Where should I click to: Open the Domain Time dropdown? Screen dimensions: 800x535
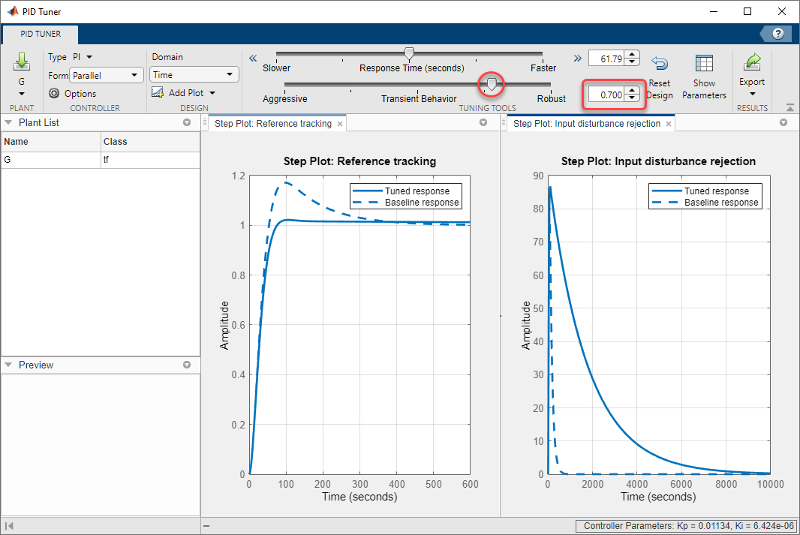click(194, 74)
